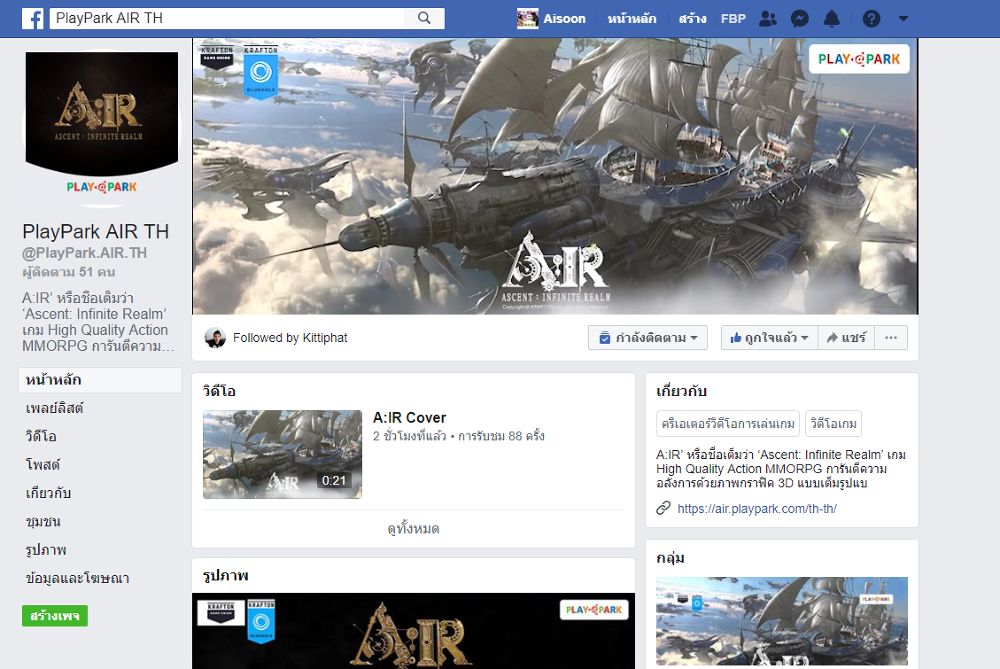Image resolution: width=1000 pixels, height=669 pixels.
Task: Expand the กำลังติดตาม following dropdown
Action: click(x=648, y=338)
